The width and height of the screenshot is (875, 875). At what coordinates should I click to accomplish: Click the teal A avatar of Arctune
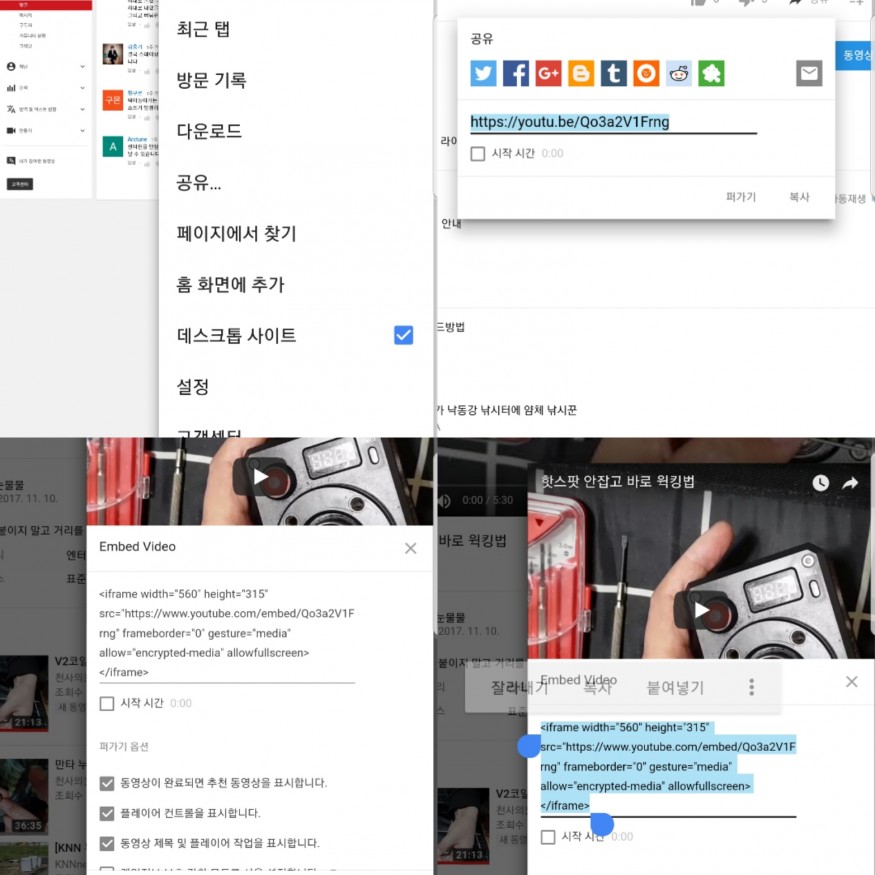[113, 147]
